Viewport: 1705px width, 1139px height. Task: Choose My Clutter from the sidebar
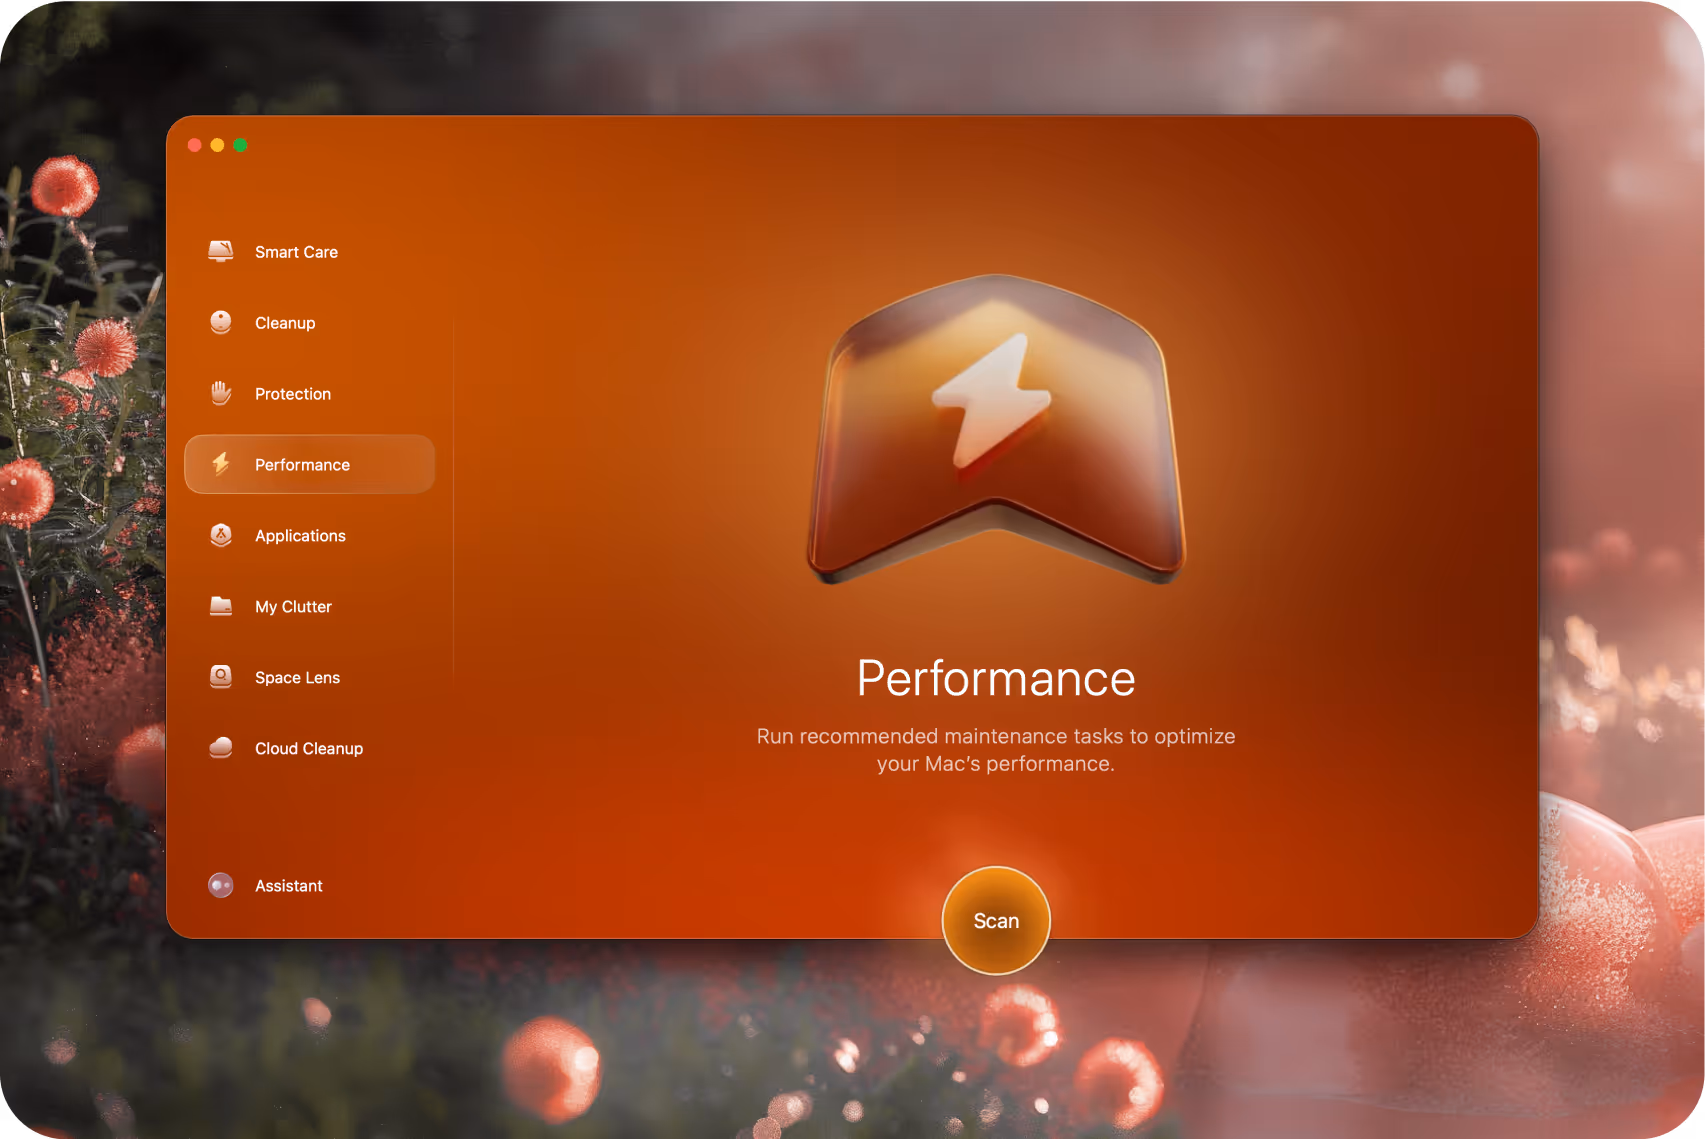click(293, 607)
